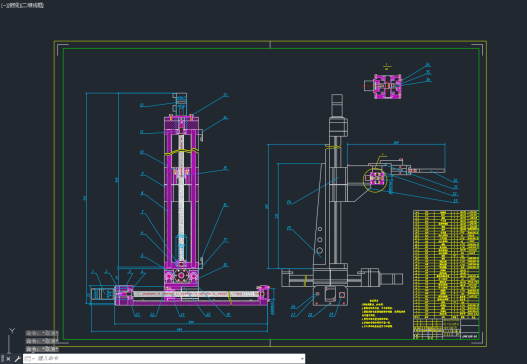Close the command line with the X icon

pos(8,359)
